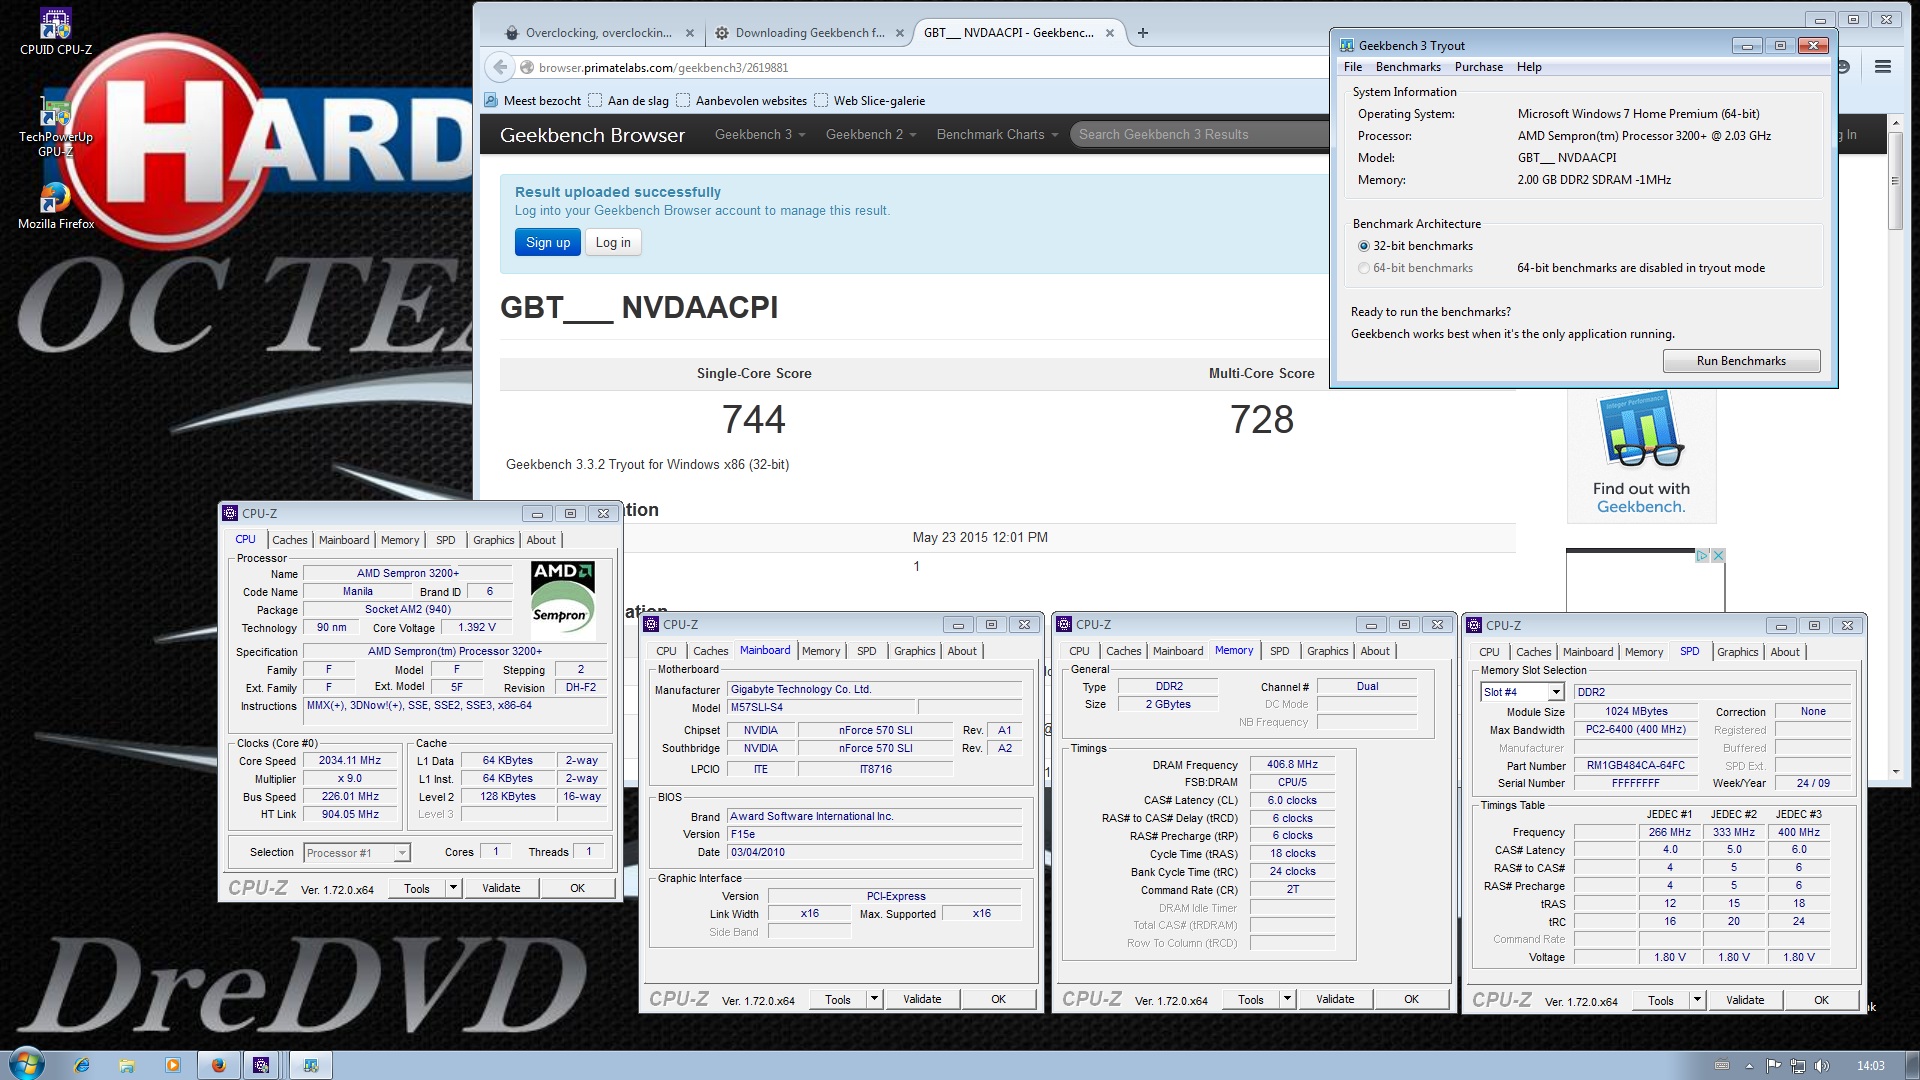This screenshot has height=1080, width=1920.
Task: Open the Purchase menu in Geekbench 3 Tryout
Action: pyautogui.click(x=1479, y=67)
